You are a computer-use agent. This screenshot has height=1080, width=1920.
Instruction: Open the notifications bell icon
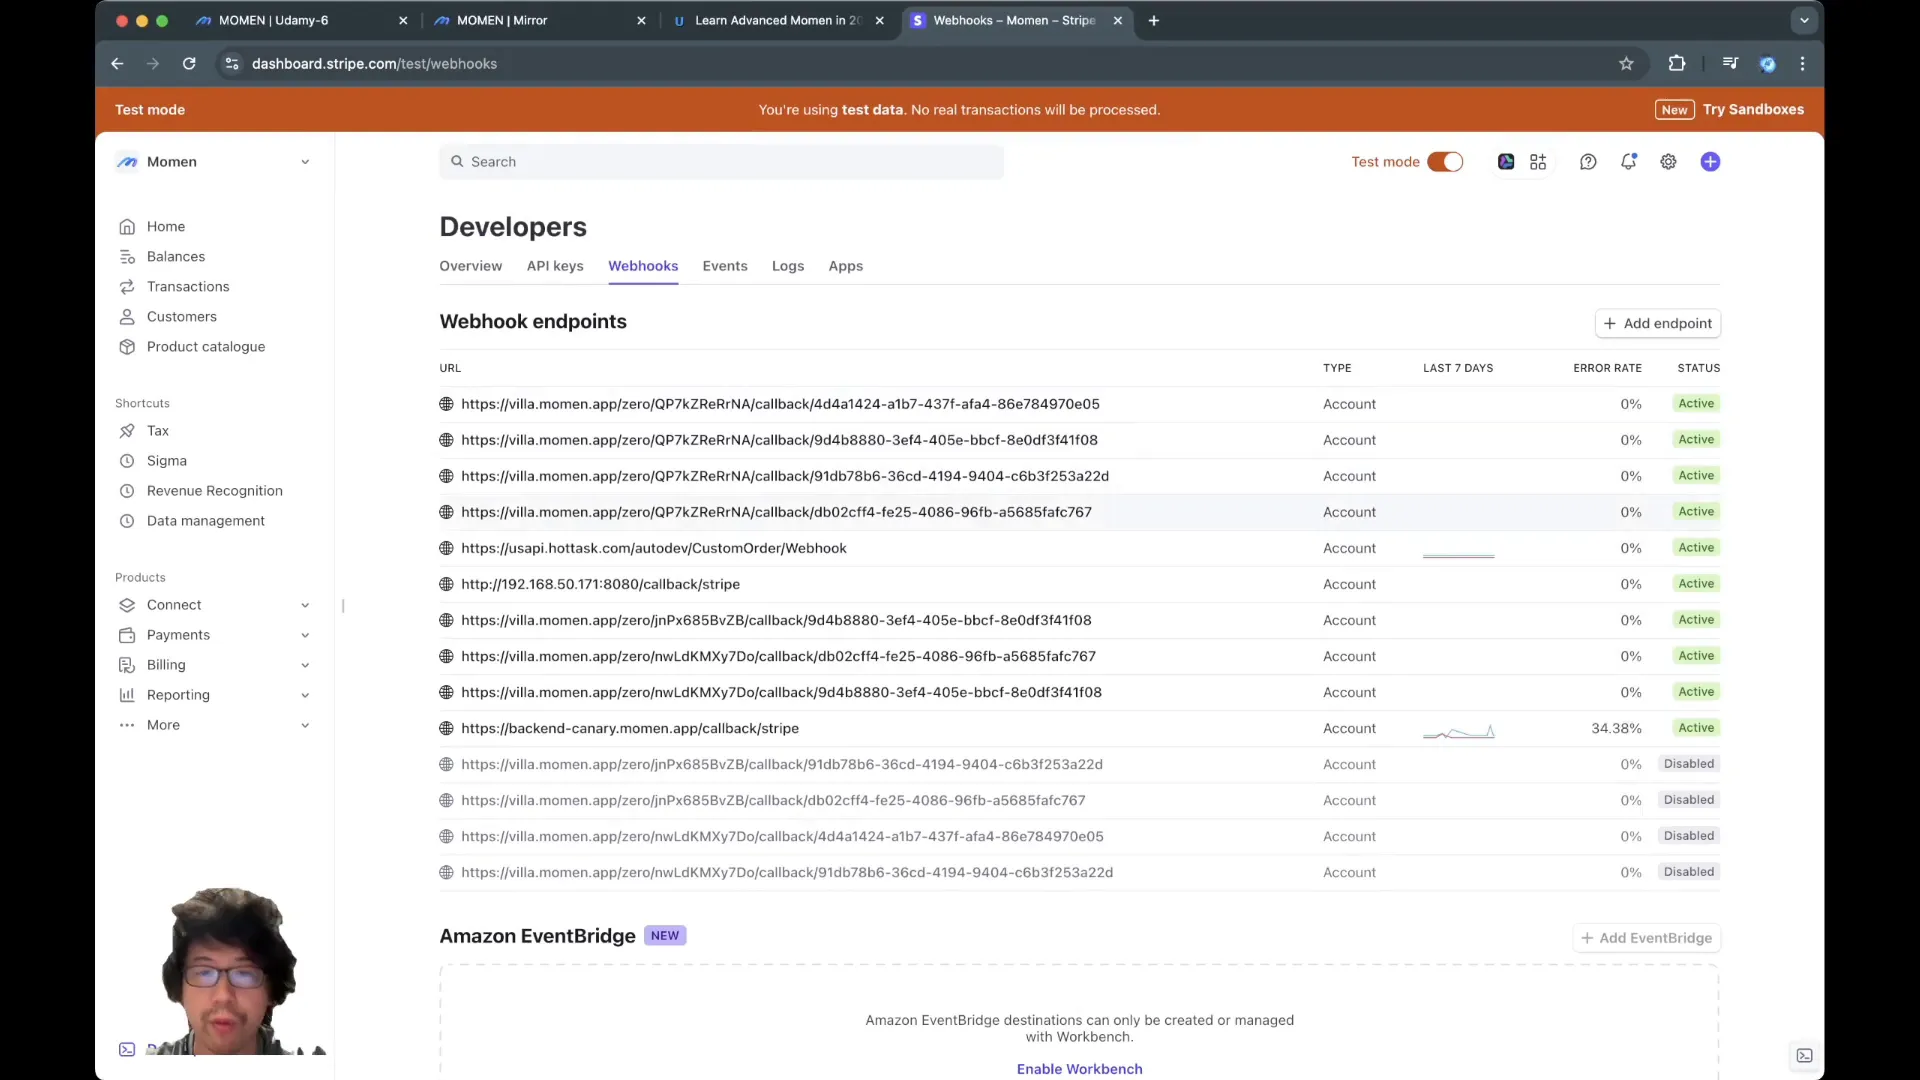coord(1629,162)
